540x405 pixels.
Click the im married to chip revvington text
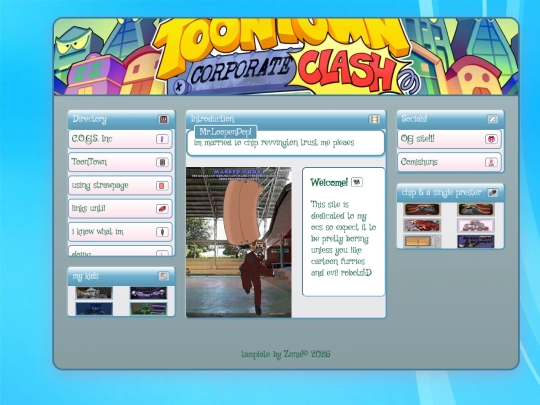click(274, 143)
